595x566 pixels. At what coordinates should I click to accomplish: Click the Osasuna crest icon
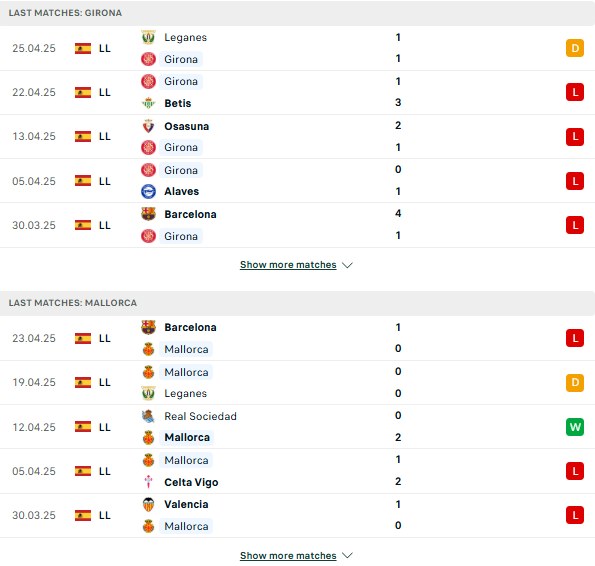148,126
